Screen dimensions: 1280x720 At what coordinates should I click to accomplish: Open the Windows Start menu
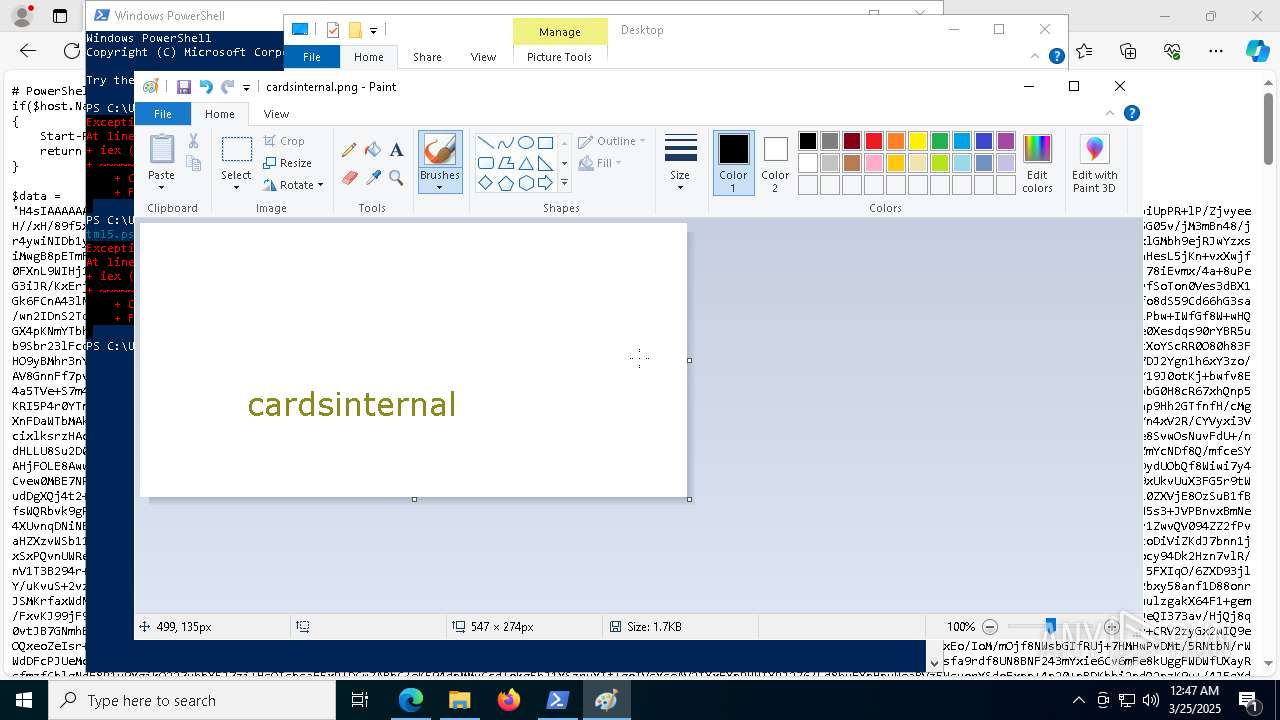point(24,701)
